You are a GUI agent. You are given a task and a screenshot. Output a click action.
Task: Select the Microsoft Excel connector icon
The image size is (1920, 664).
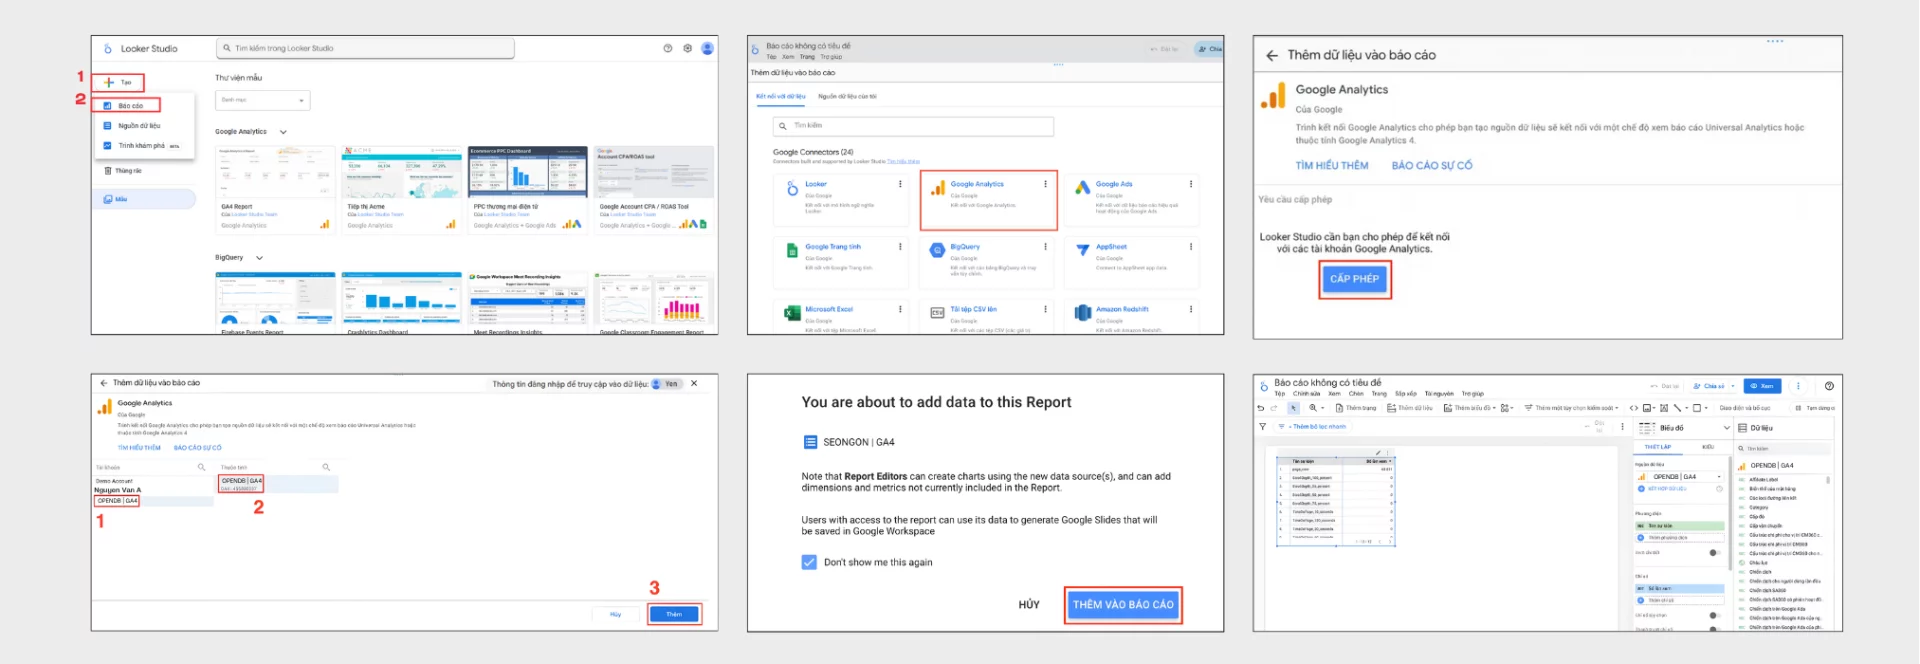792,313
